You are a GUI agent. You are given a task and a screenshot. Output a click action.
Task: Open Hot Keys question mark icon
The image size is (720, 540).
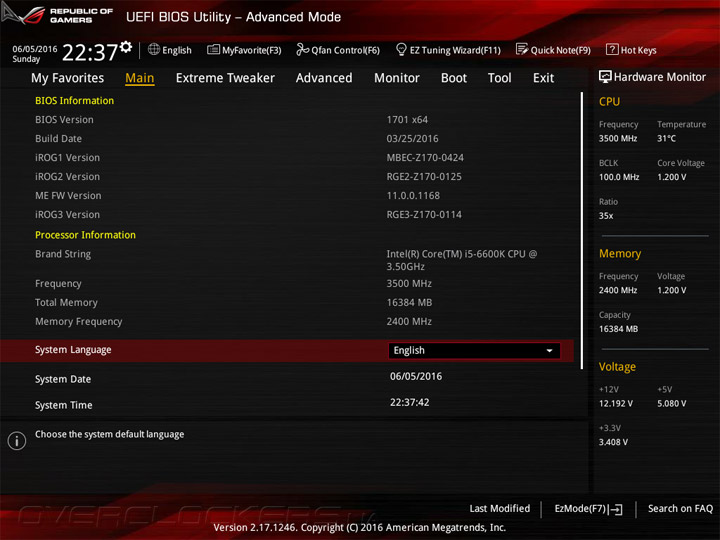612,49
